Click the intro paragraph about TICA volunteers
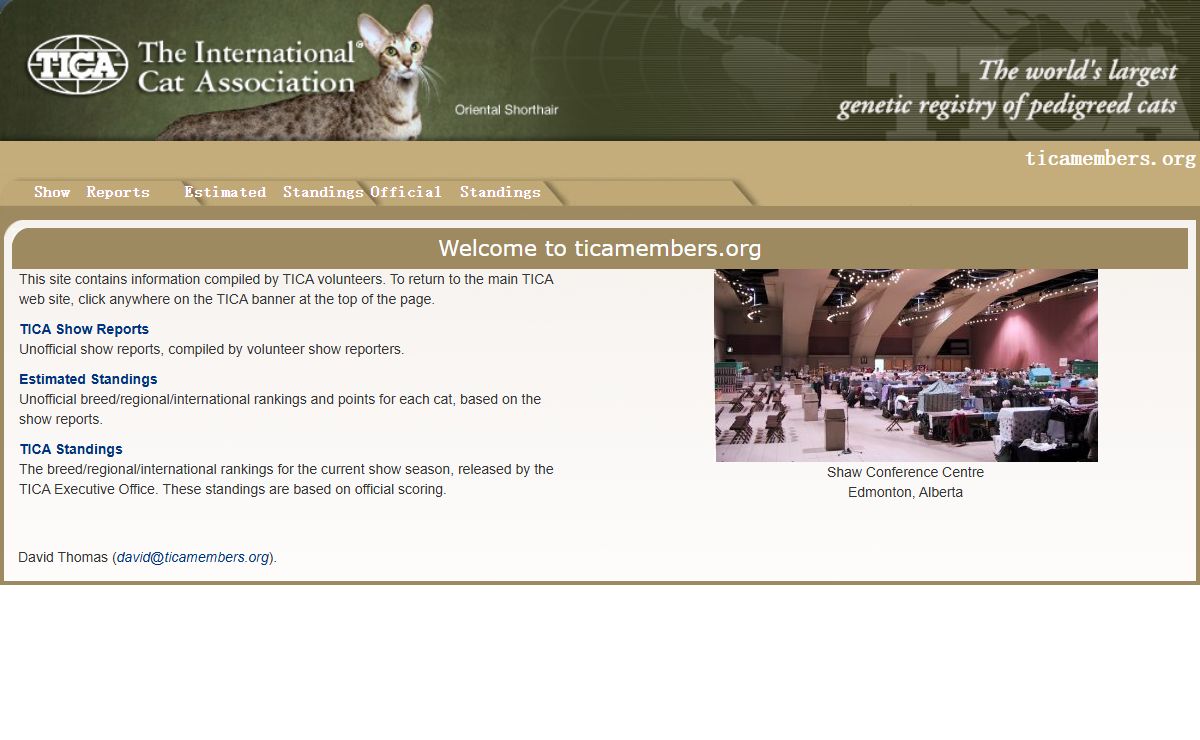The image size is (1200, 740). pos(286,289)
